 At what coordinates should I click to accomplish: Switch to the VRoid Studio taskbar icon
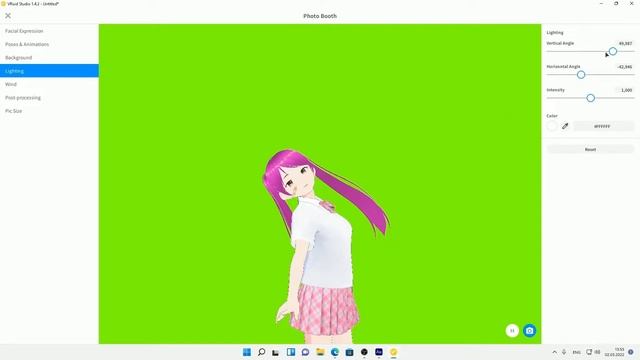click(393, 352)
